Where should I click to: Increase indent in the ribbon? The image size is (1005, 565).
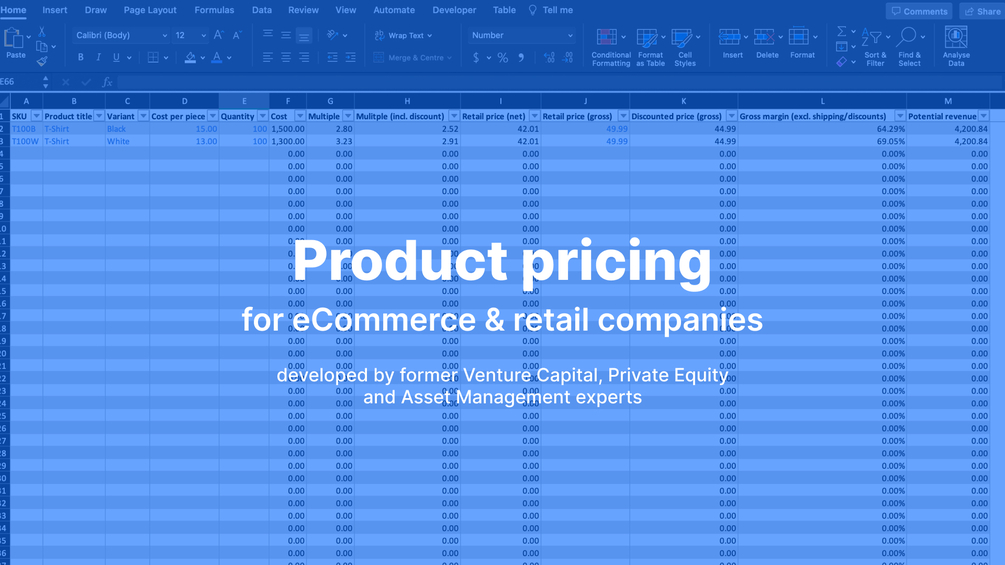[351, 58]
